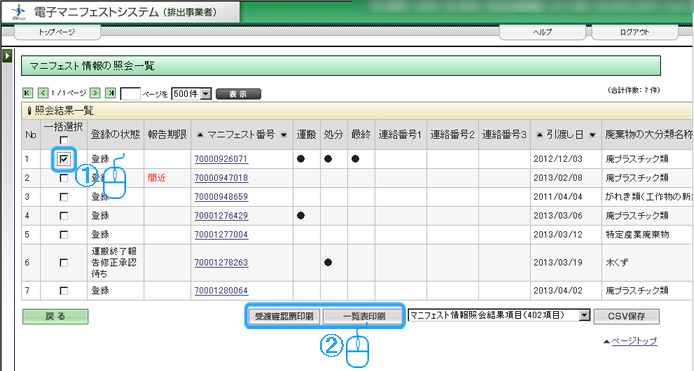Open the 500件 per-page dropdown
Screen dimensions: 694x371
point(191,94)
